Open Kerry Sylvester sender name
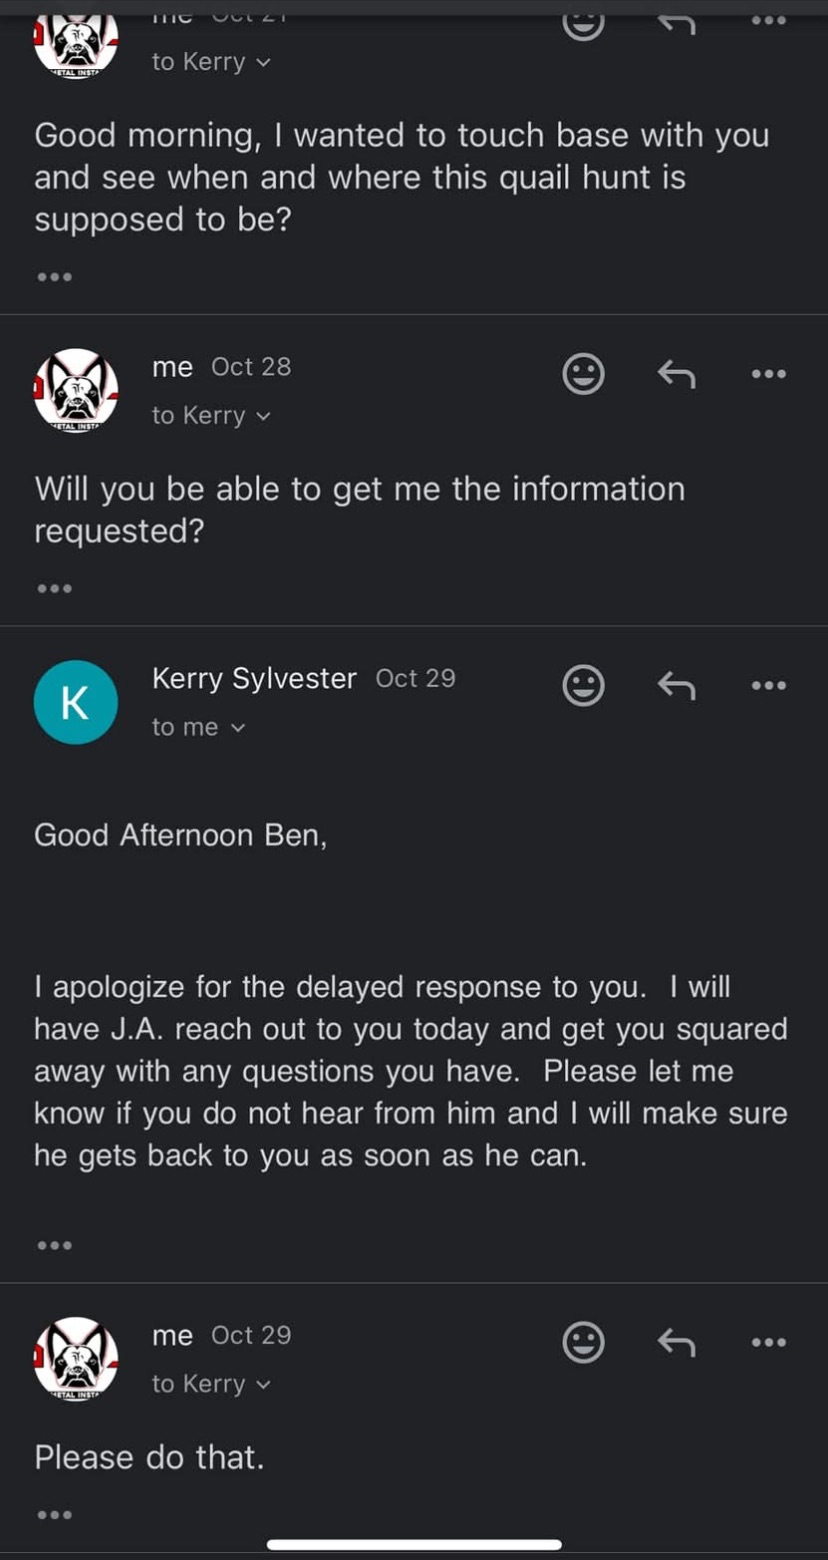This screenshot has width=828, height=1560. click(x=254, y=678)
